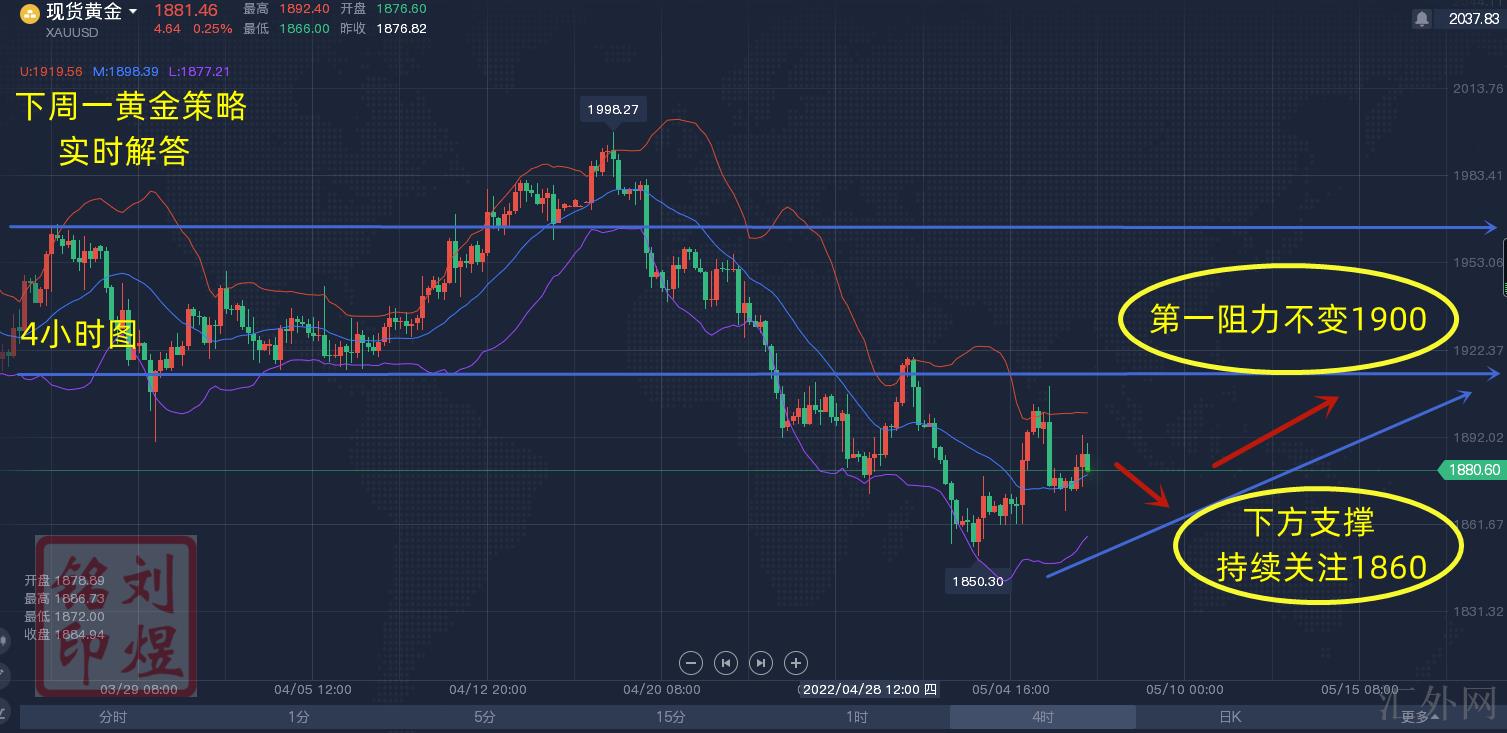Click the gold 现货黄金 symbol logo icon
The width and height of the screenshot is (1507, 733).
point(30,14)
